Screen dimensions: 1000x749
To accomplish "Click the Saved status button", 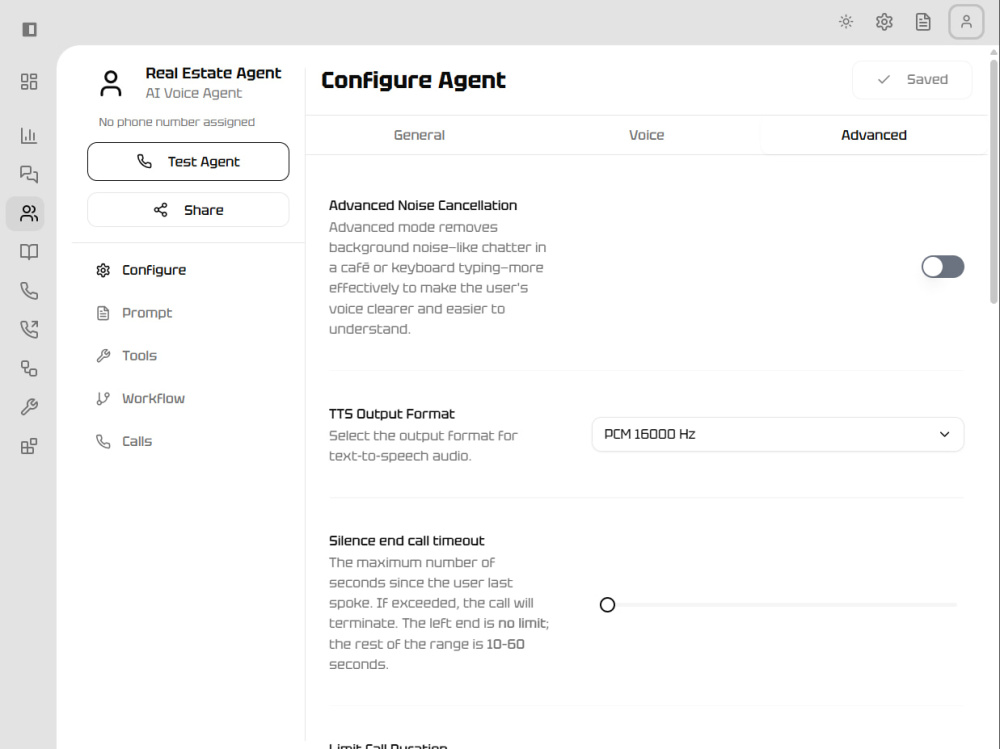I will [x=912, y=80].
